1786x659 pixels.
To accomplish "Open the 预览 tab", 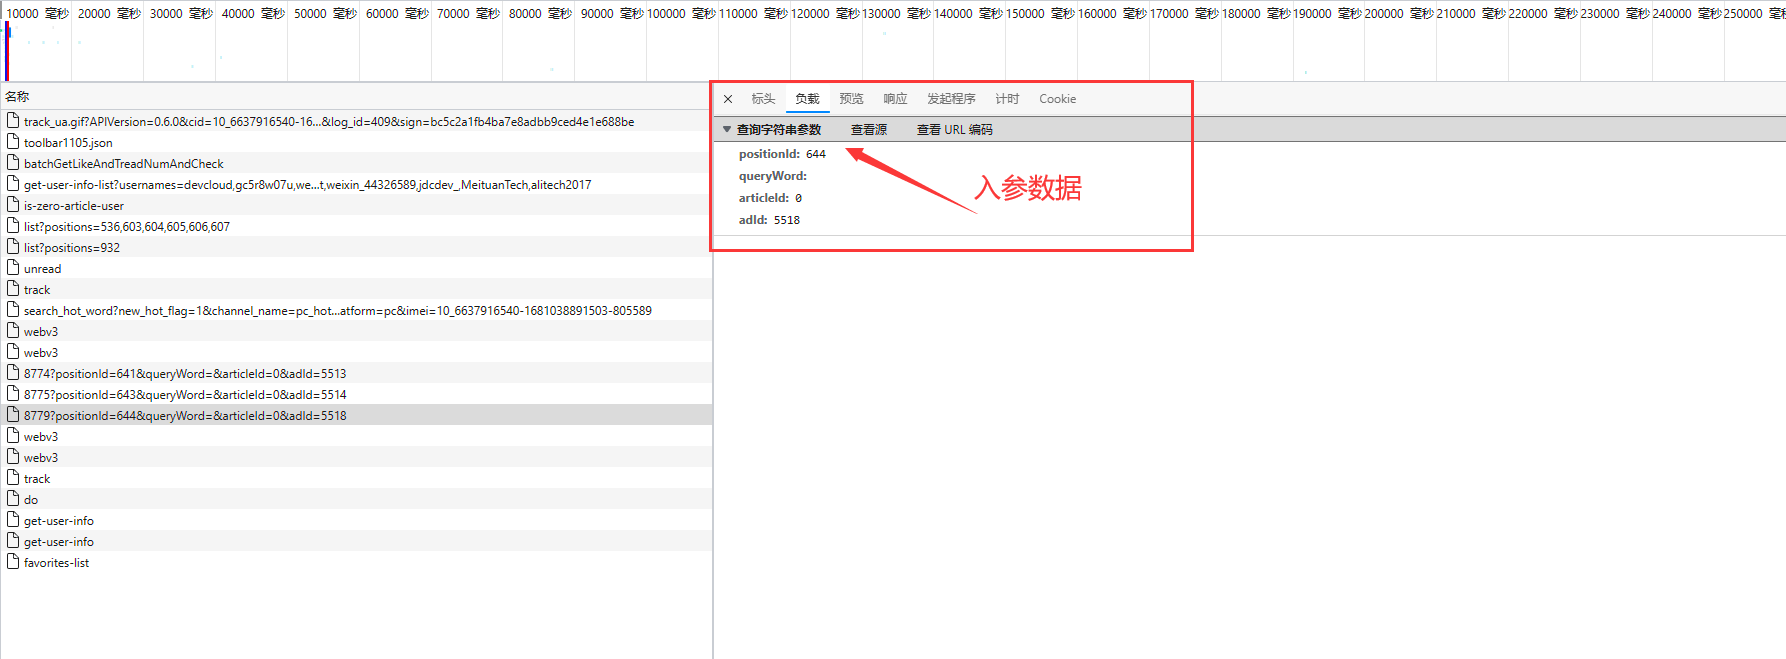I will tap(851, 99).
